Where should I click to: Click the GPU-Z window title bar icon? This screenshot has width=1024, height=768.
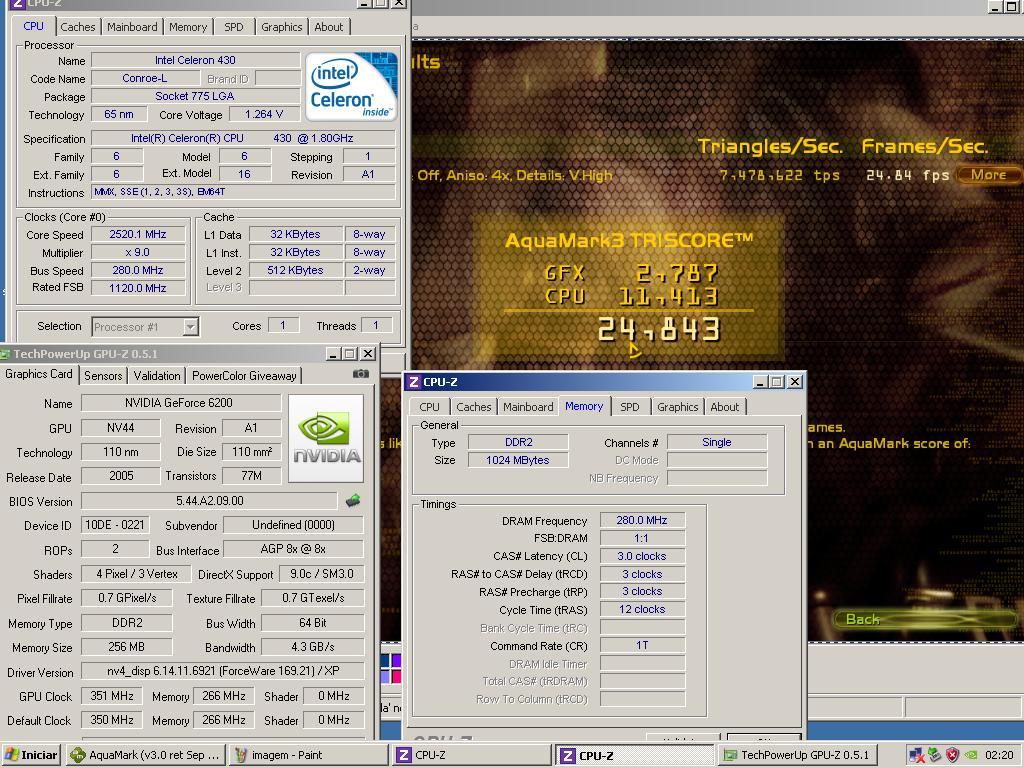point(5,354)
